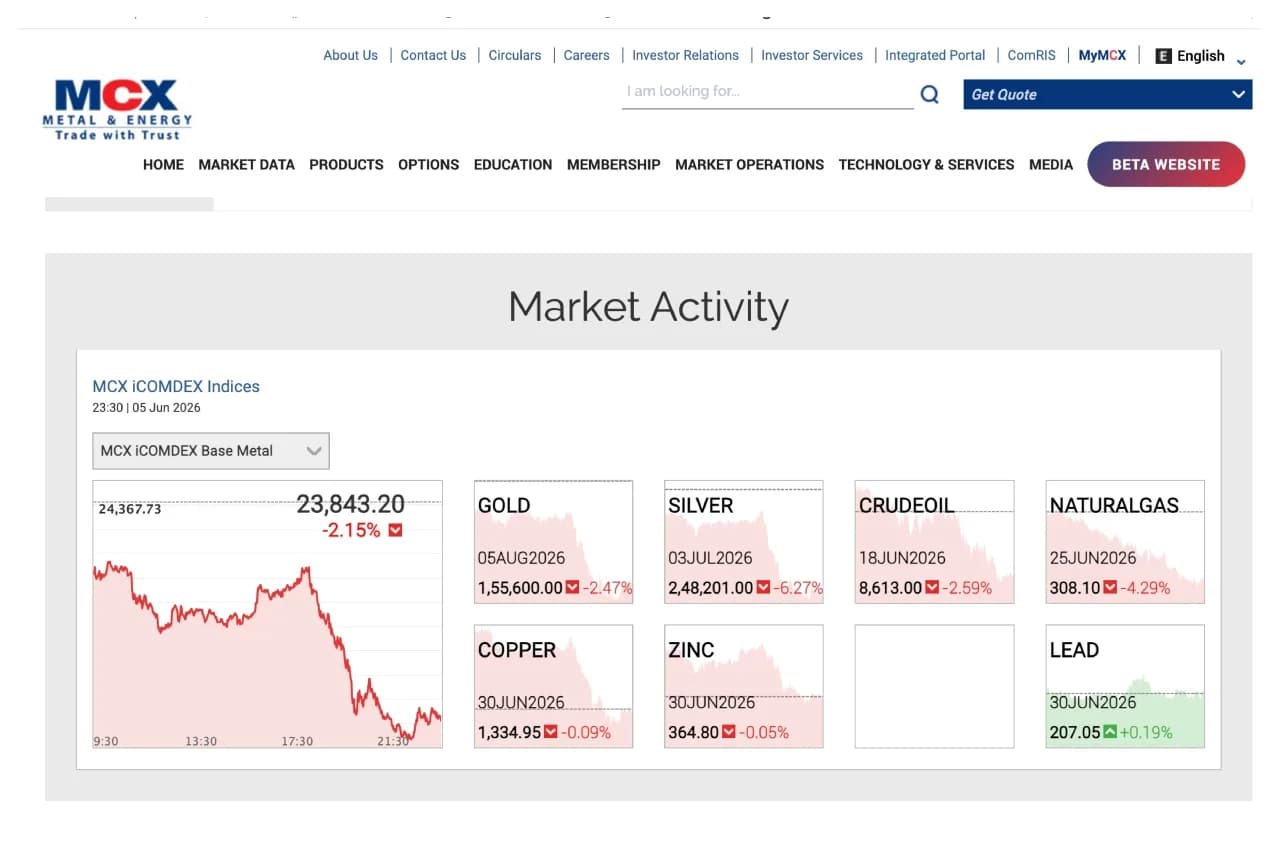Screen dimensions: 1280x850
Task: Click the BETA WEBSITE button
Action: [x=1166, y=165]
